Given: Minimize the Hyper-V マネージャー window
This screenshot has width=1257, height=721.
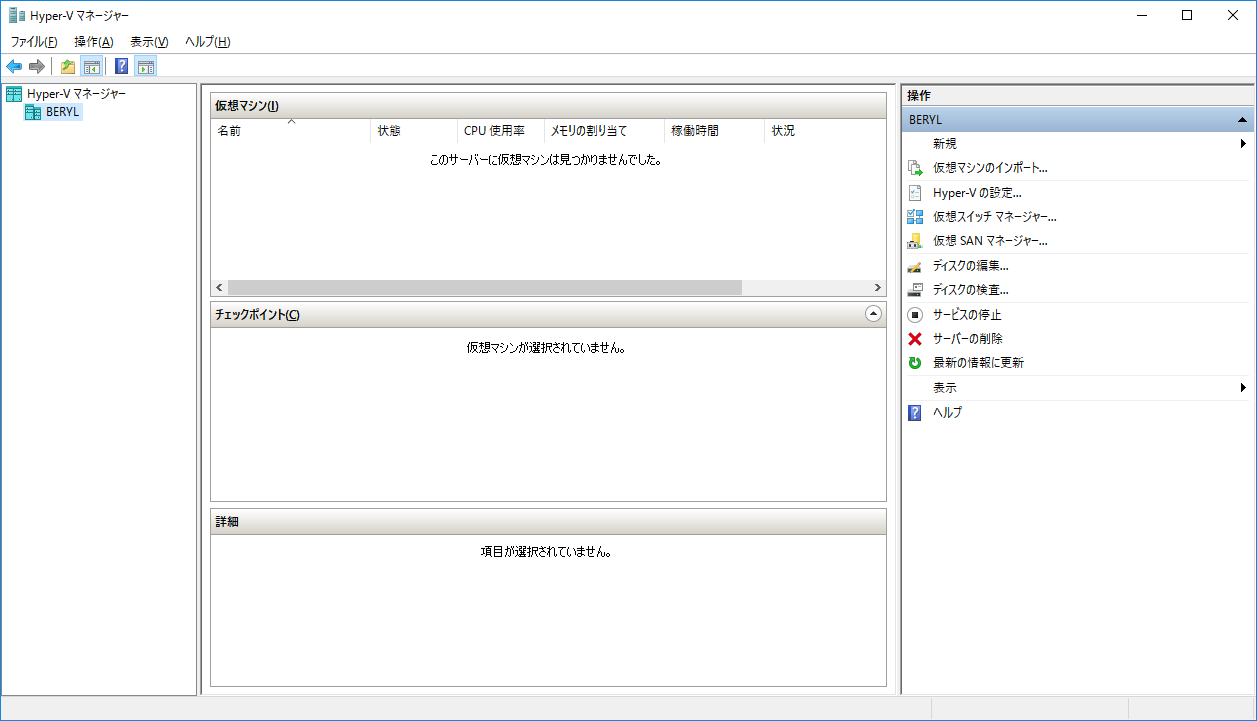Looking at the screenshot, I should coord(1142,15).
